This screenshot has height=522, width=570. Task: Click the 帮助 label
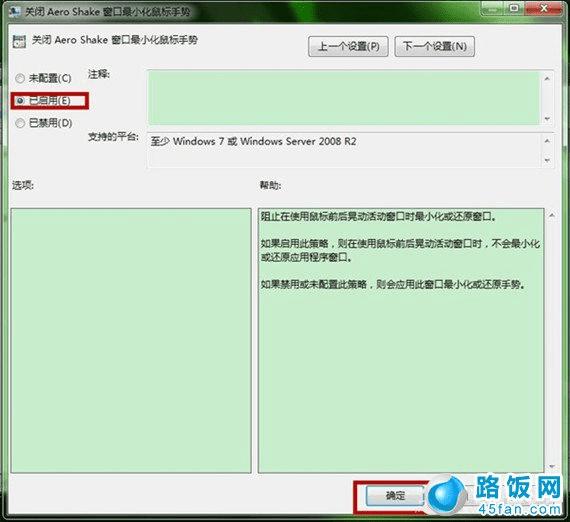pyautogui.click(x=270, y=185)
